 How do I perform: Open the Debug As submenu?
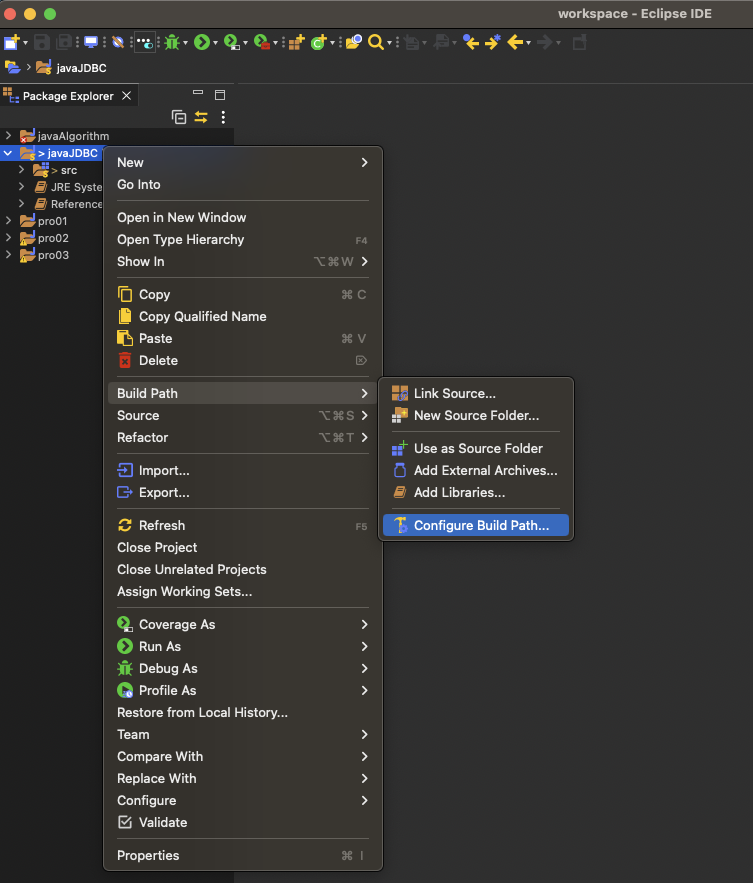243,668
